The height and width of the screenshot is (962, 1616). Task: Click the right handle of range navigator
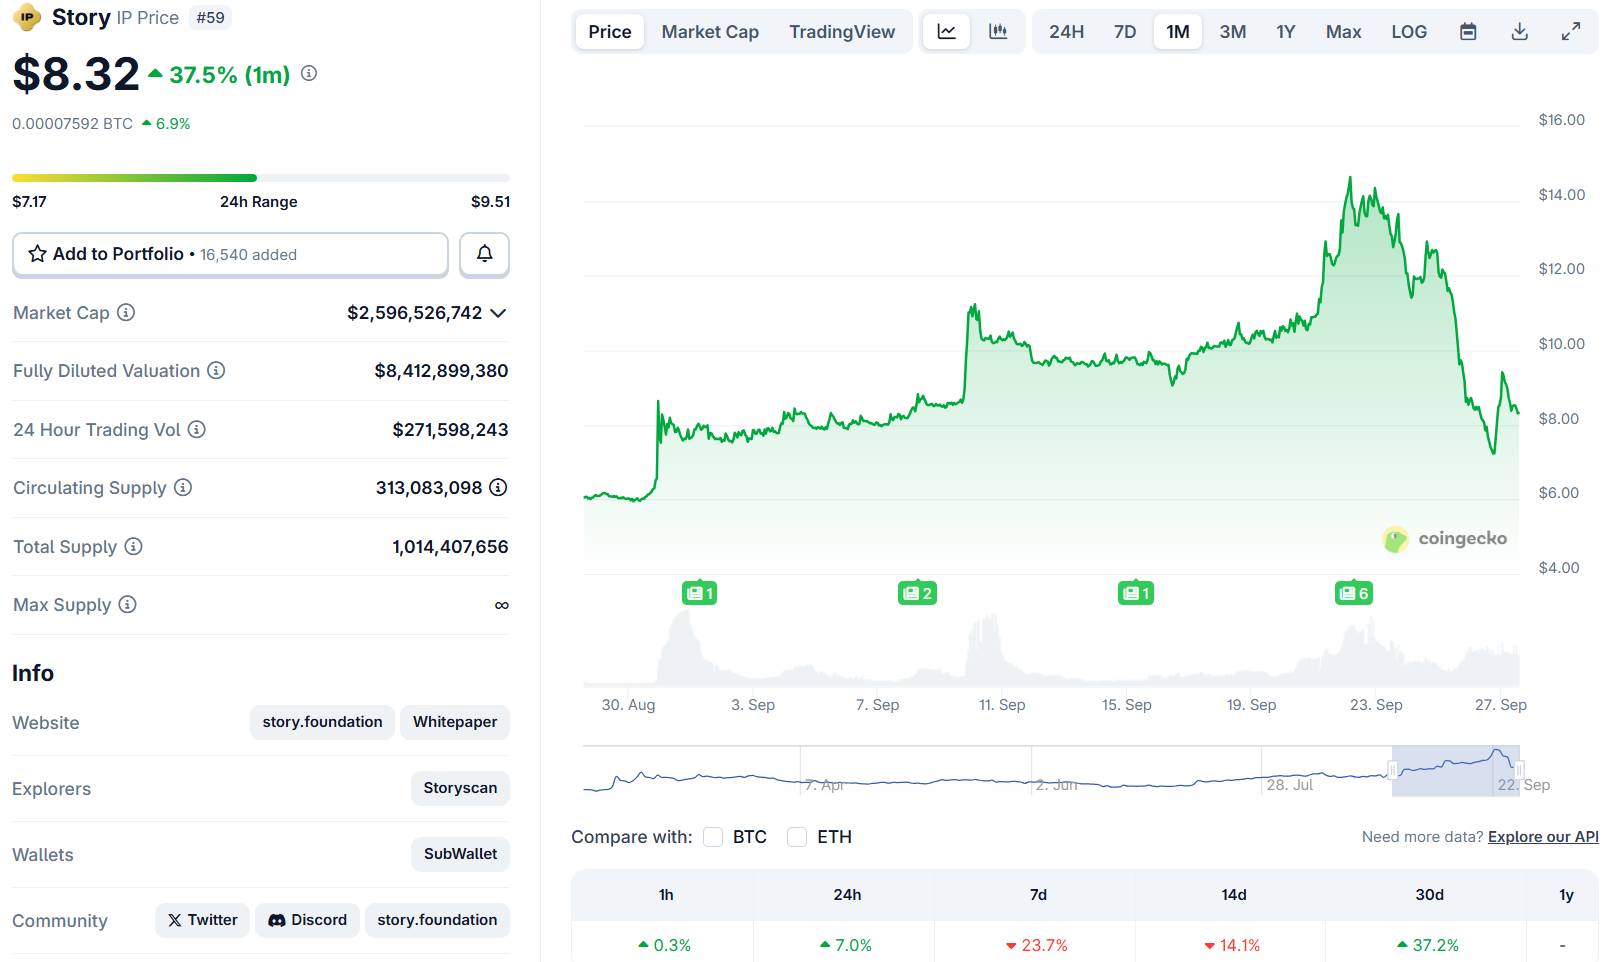click(x=1519, y=770)
